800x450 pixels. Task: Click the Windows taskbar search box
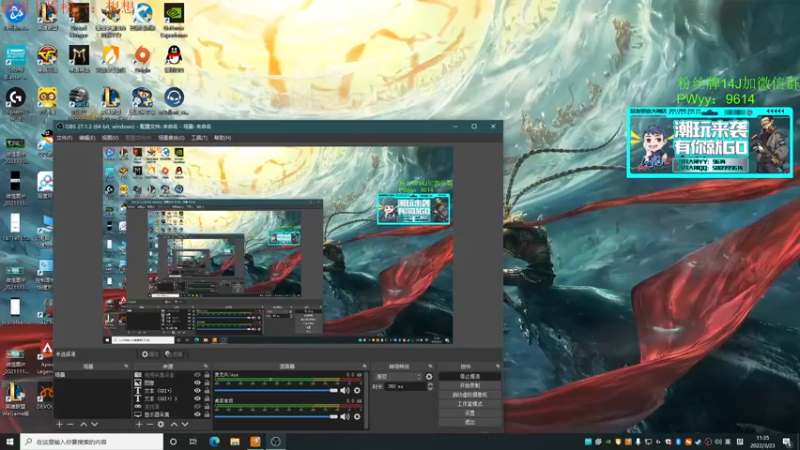(x=92, y=441)
